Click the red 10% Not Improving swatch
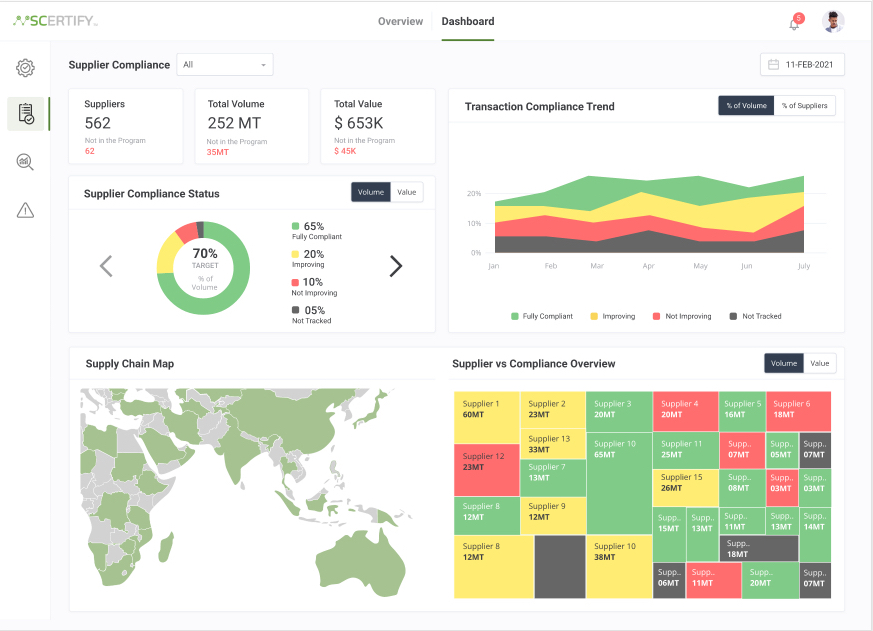Screen dimensions: 873x631 point(296,282)
